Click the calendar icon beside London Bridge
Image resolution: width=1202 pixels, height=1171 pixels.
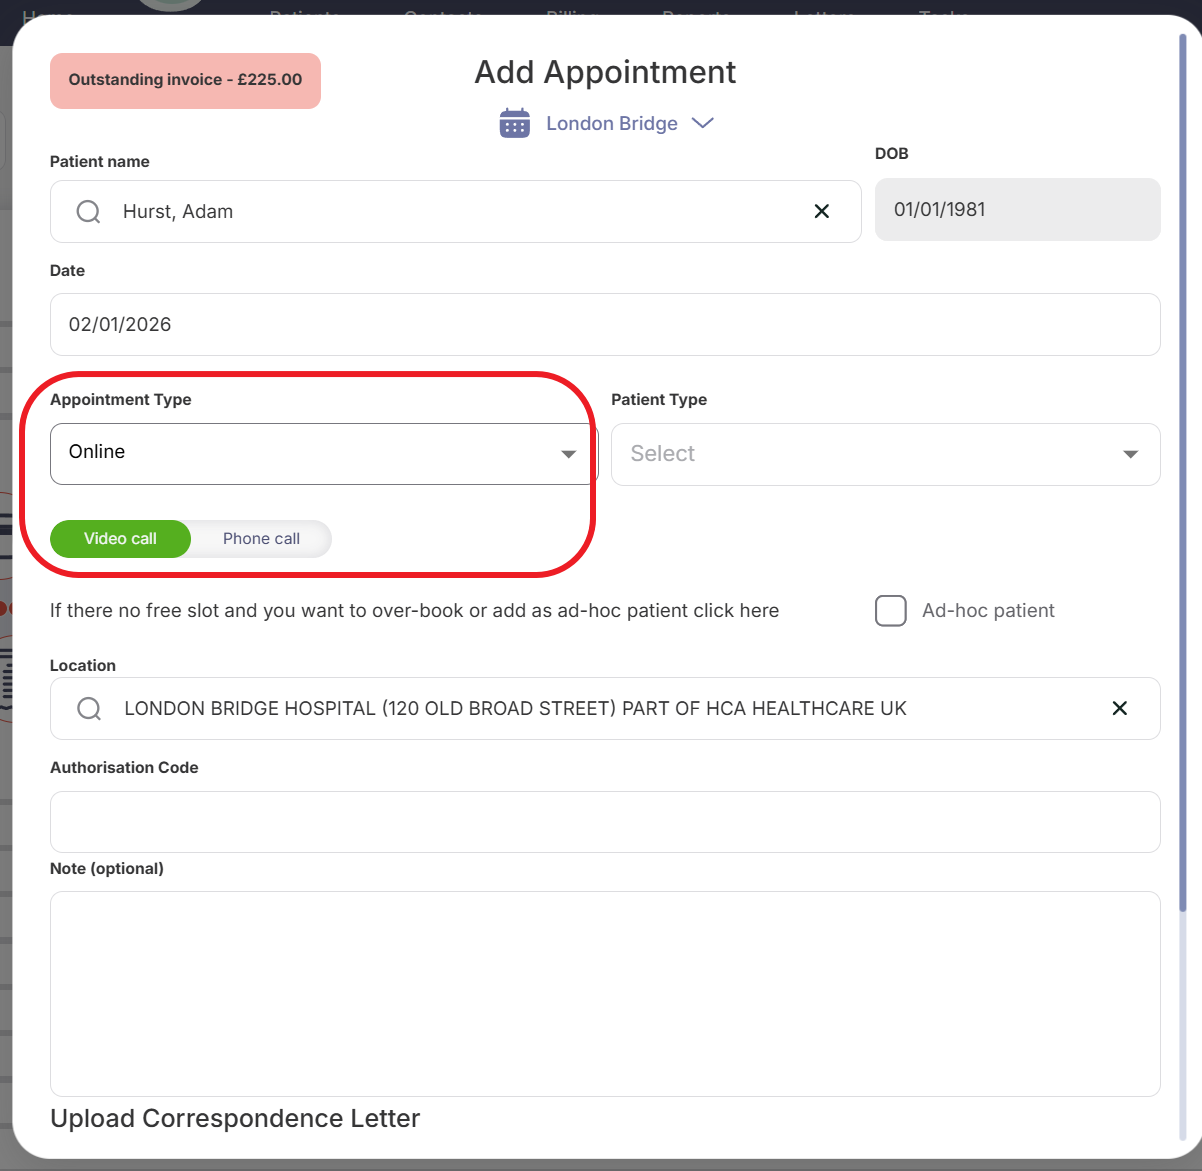(x=514, y=123)
